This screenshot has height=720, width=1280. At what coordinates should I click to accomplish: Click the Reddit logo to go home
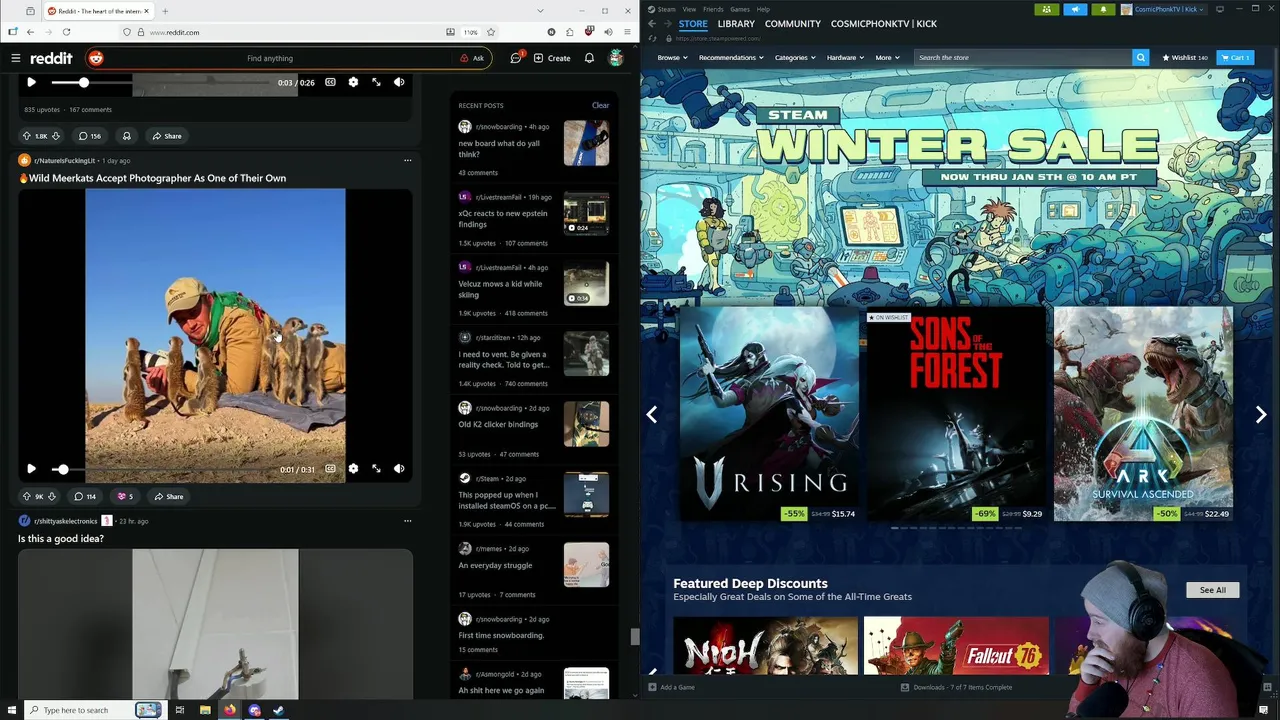pos(49,58)
